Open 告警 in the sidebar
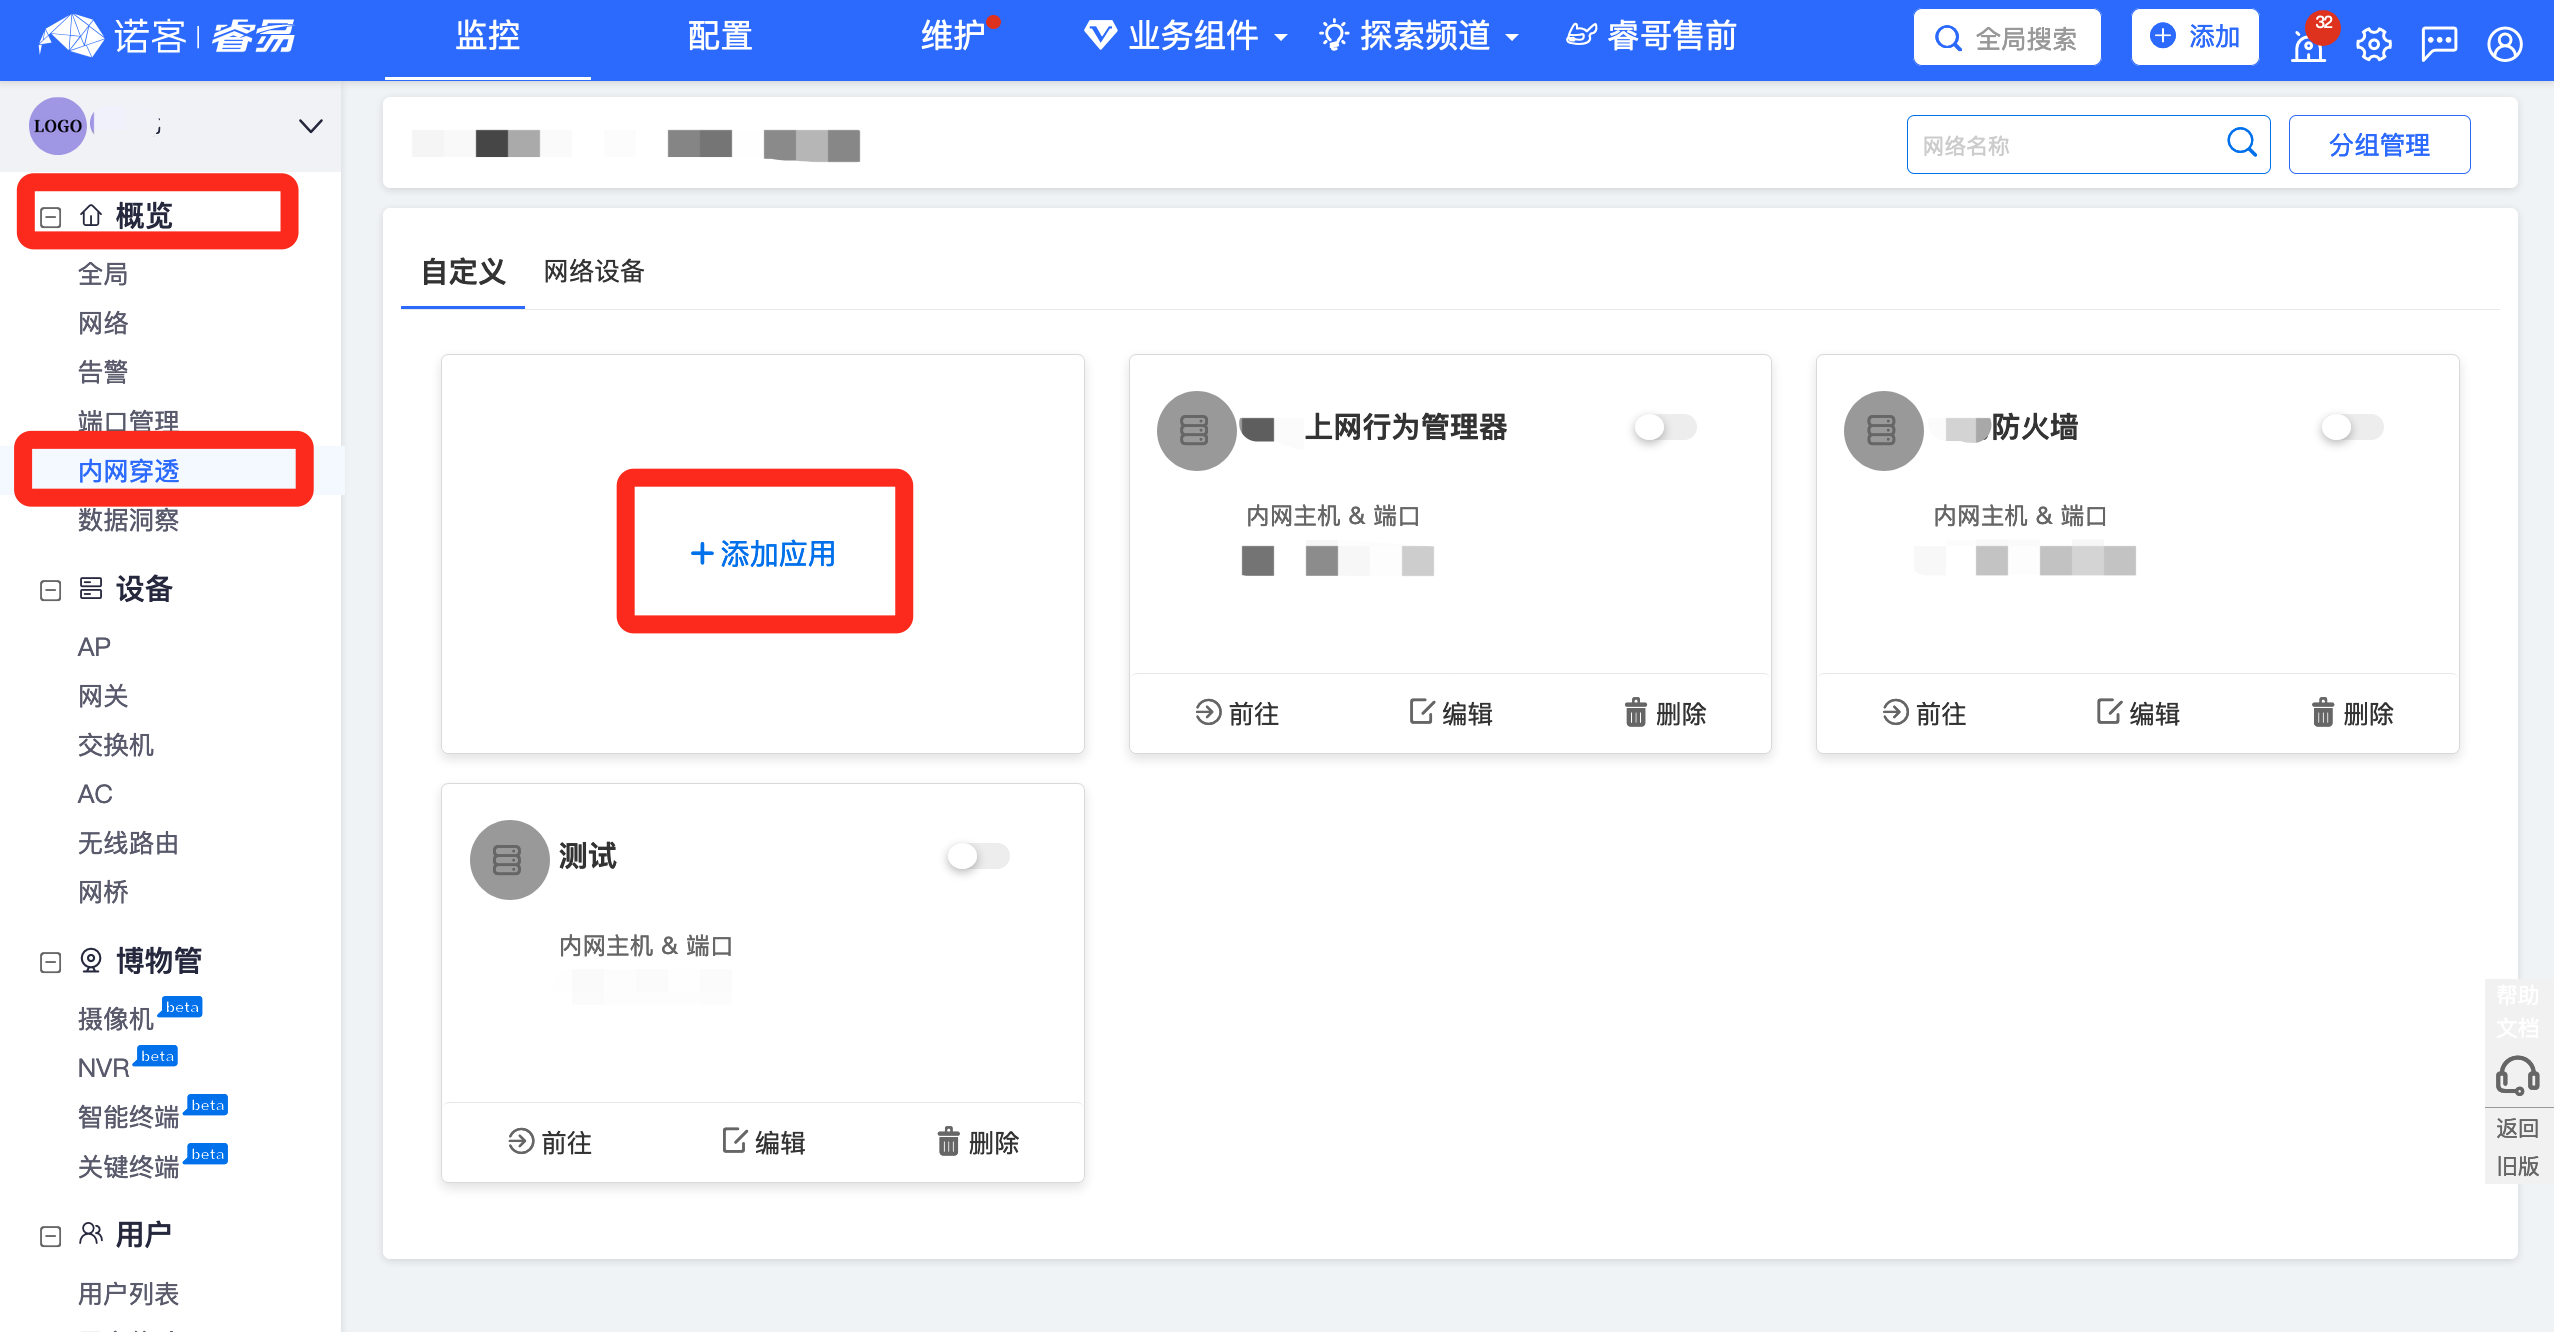This screenshot has height=1332, width=2554. click(x=103, y=372)
